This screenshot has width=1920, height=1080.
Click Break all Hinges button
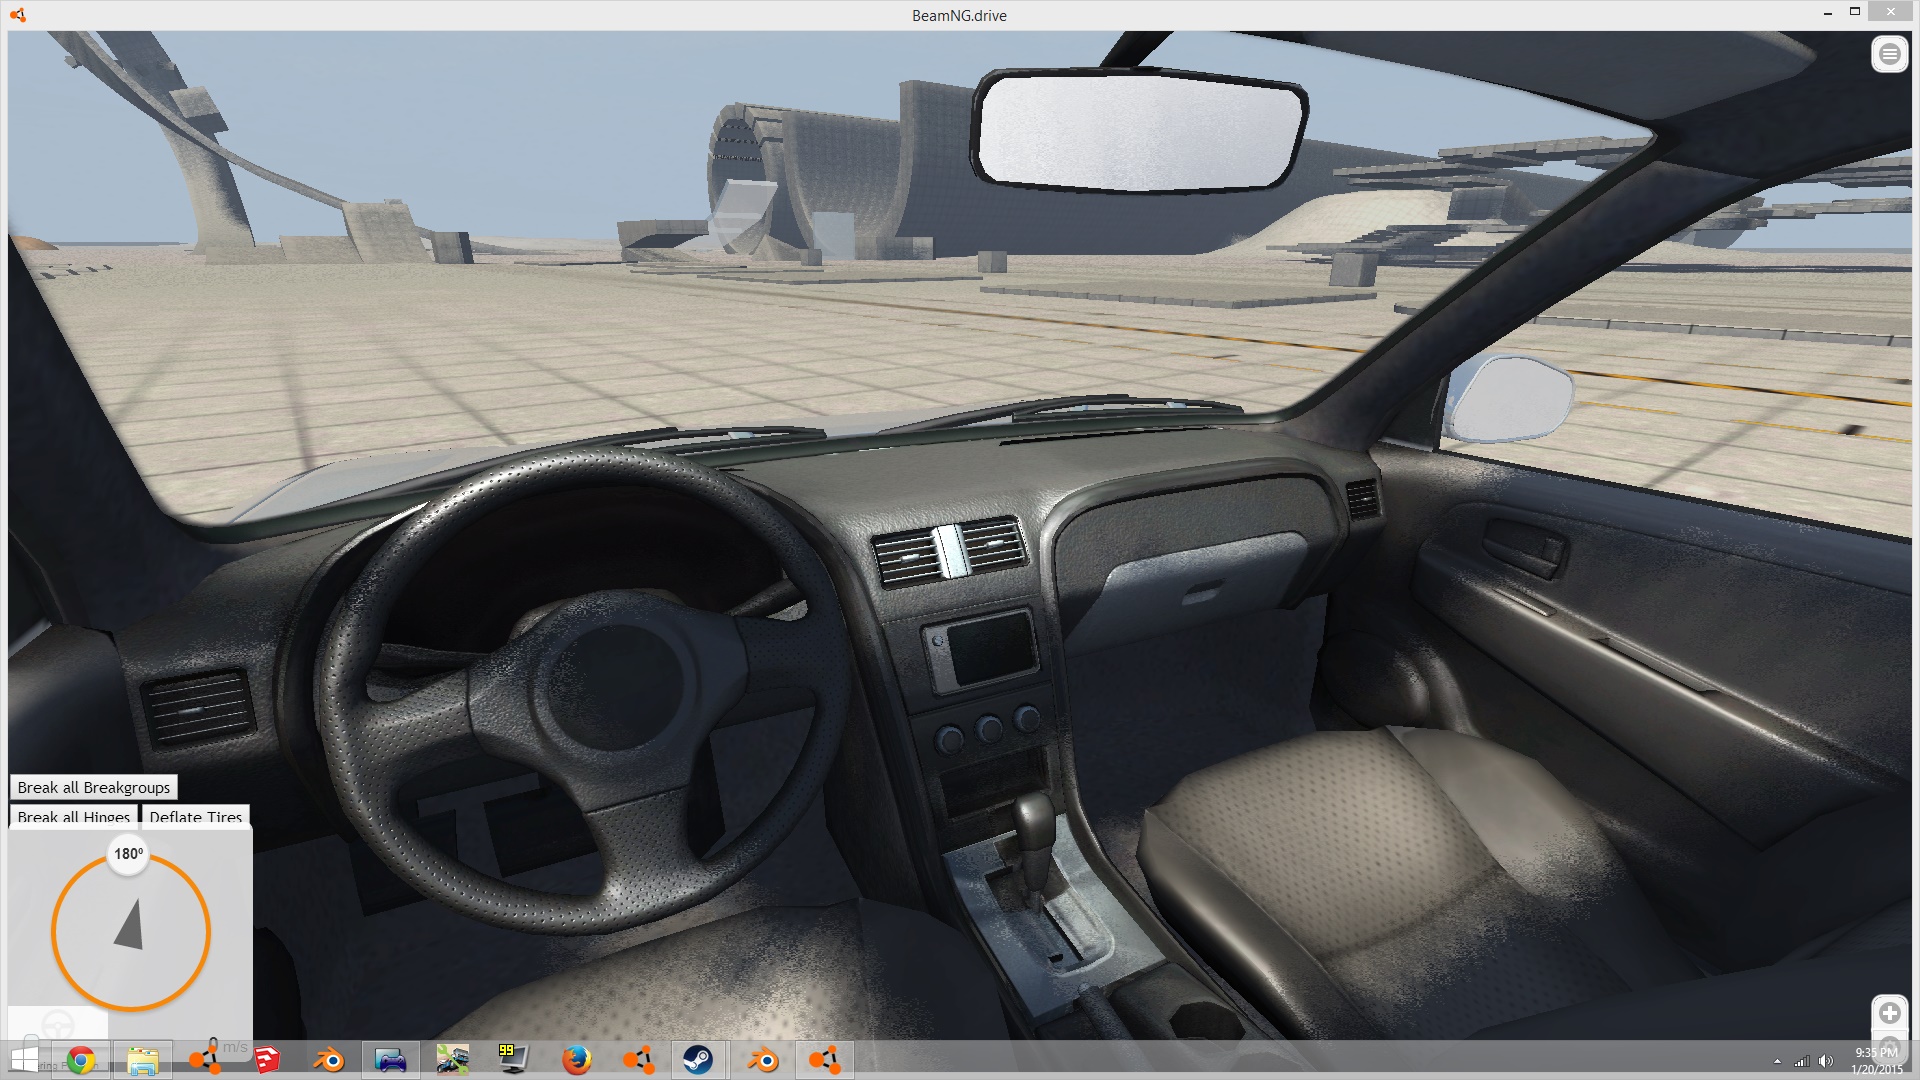click(x=74, y=816)
